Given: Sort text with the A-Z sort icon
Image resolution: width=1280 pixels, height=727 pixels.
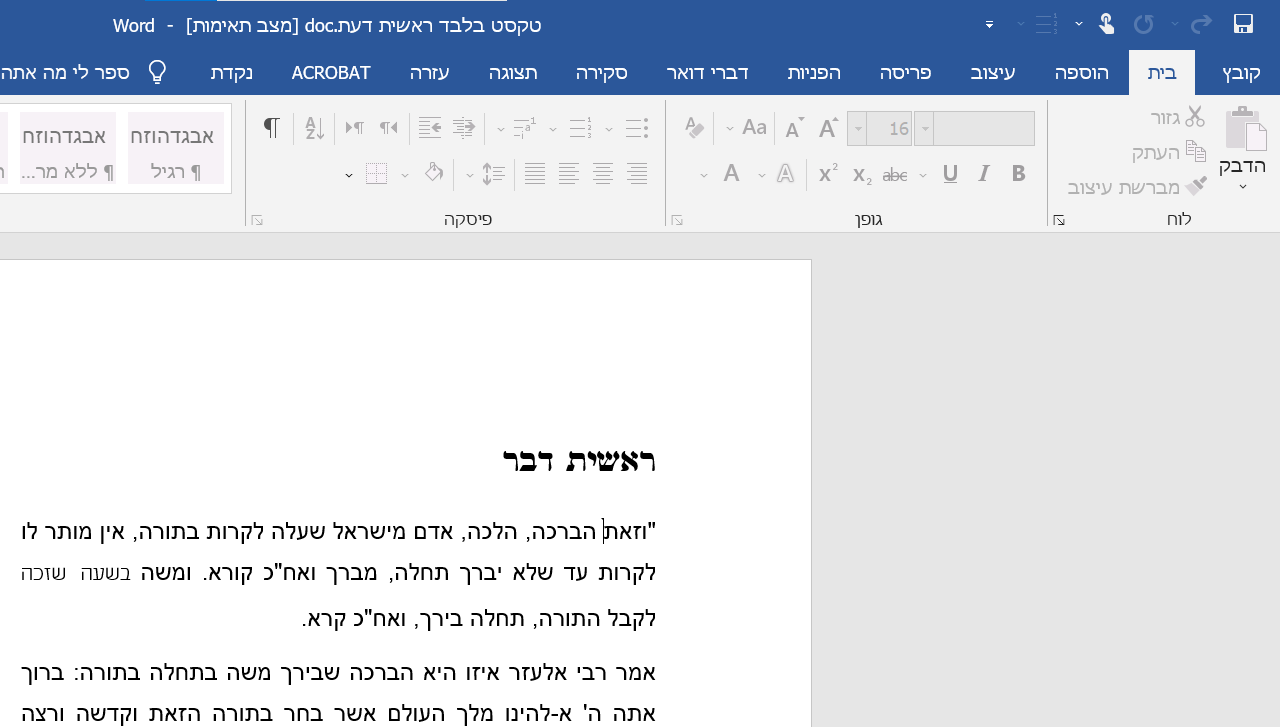Looking at the screenshot, I should [314, 128].
